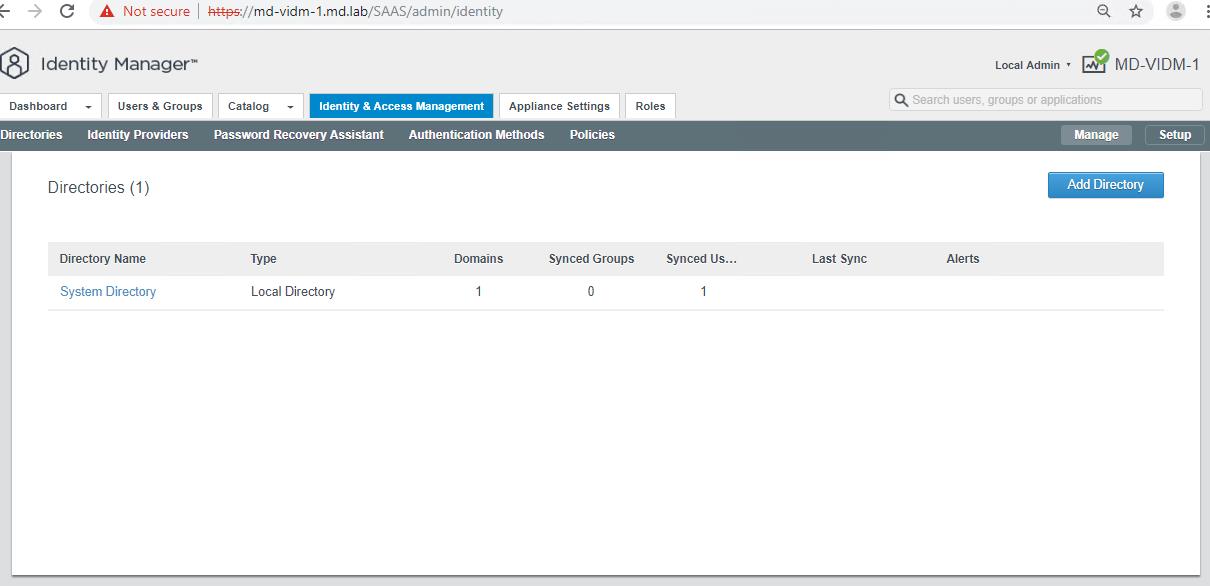Image resolution: width=1210 pixels, height=586 pixels.
Task: Click the Not secure warning icon
Action: (x=107, y=12)
